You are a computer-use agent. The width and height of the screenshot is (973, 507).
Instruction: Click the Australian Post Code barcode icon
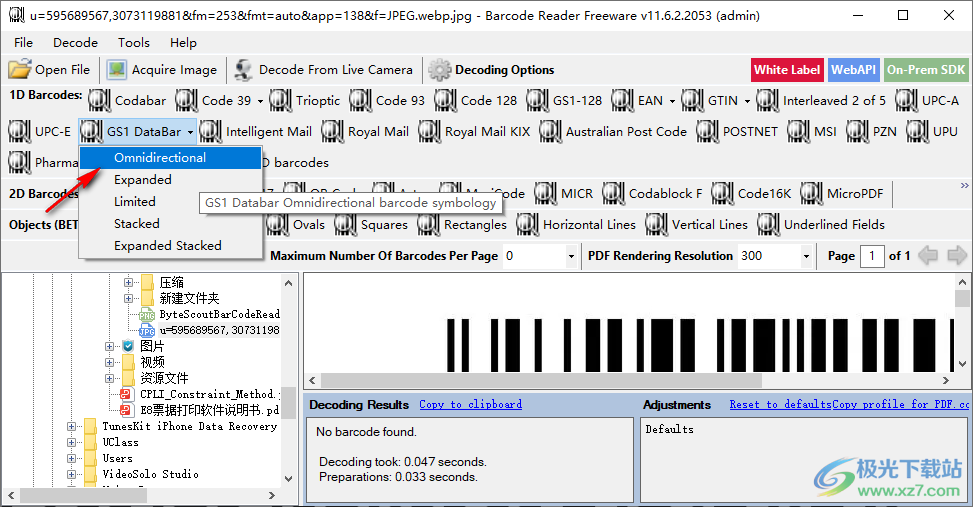coord(550,132)
